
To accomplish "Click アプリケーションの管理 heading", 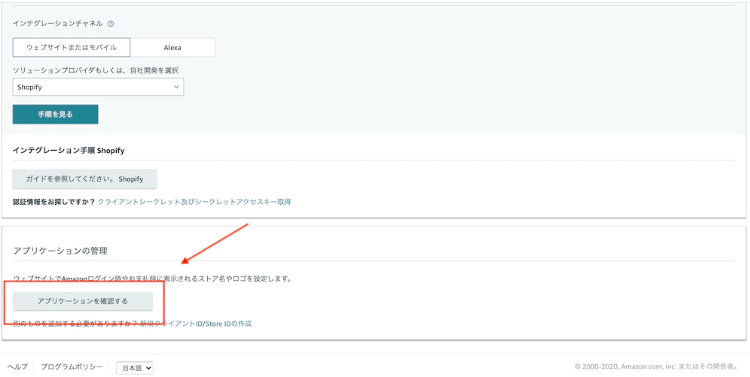I will pos(60,251).
